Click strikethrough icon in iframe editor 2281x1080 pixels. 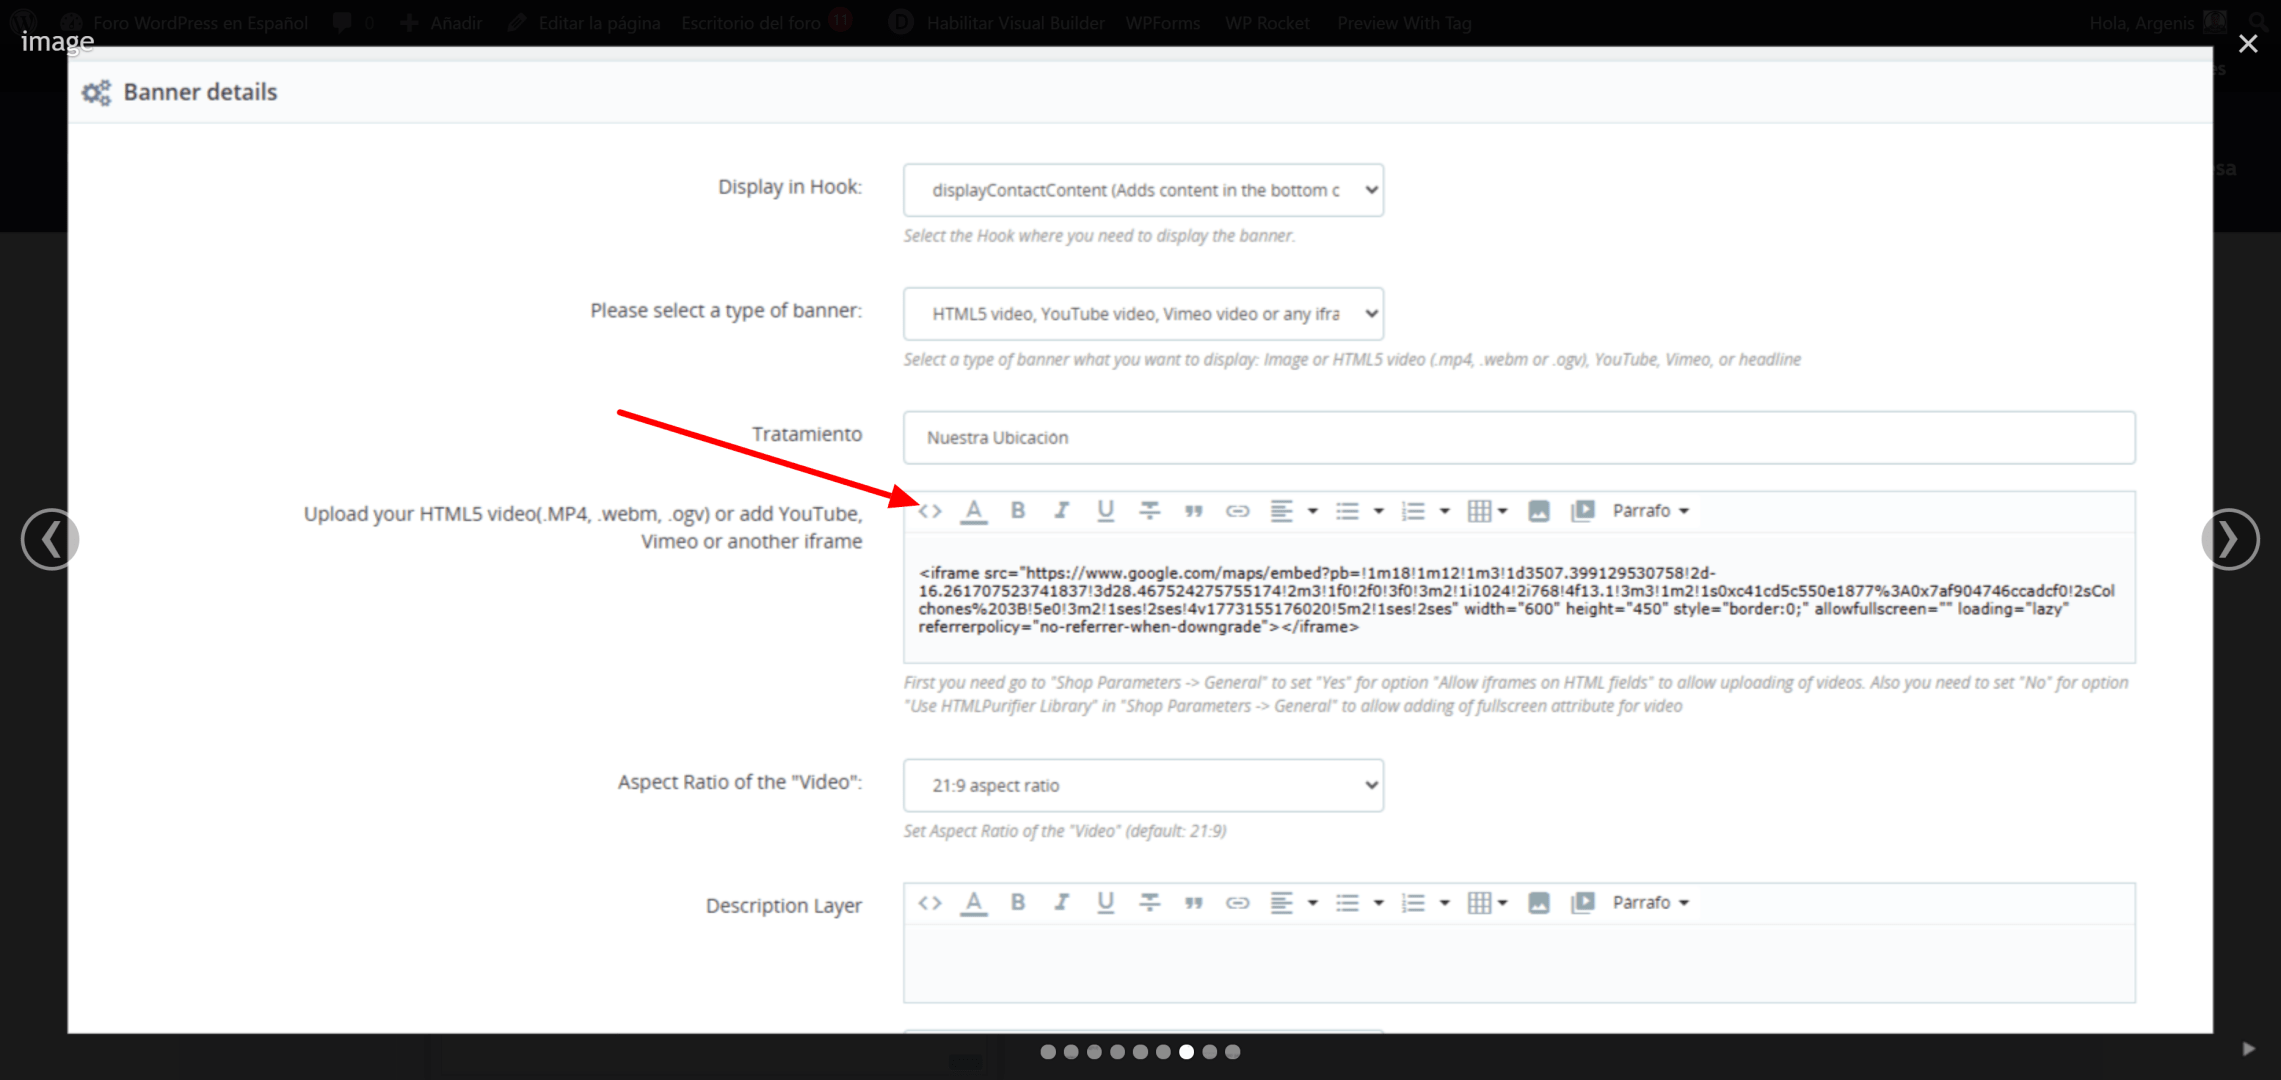click(1149, 511)
